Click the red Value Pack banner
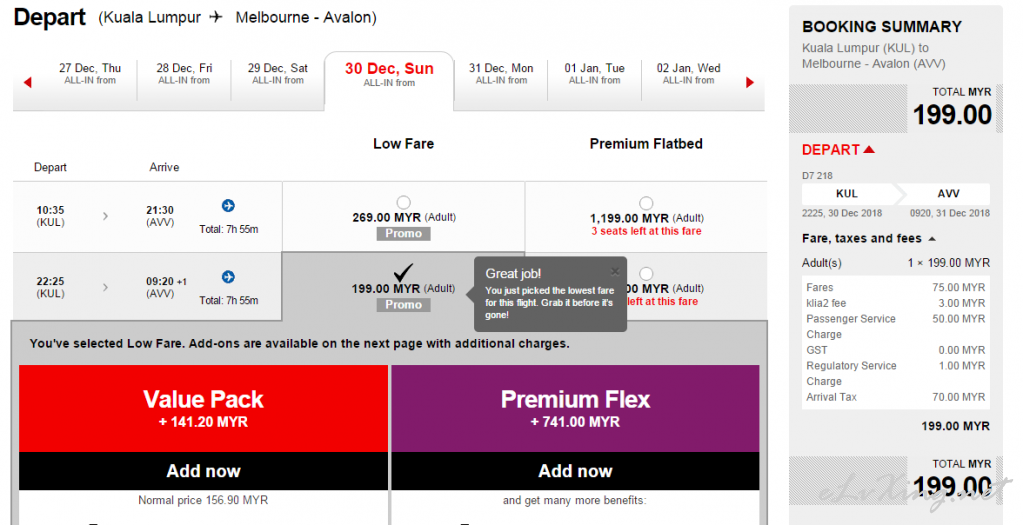Viewport: 1023px width, 525px height. (204, 409)
